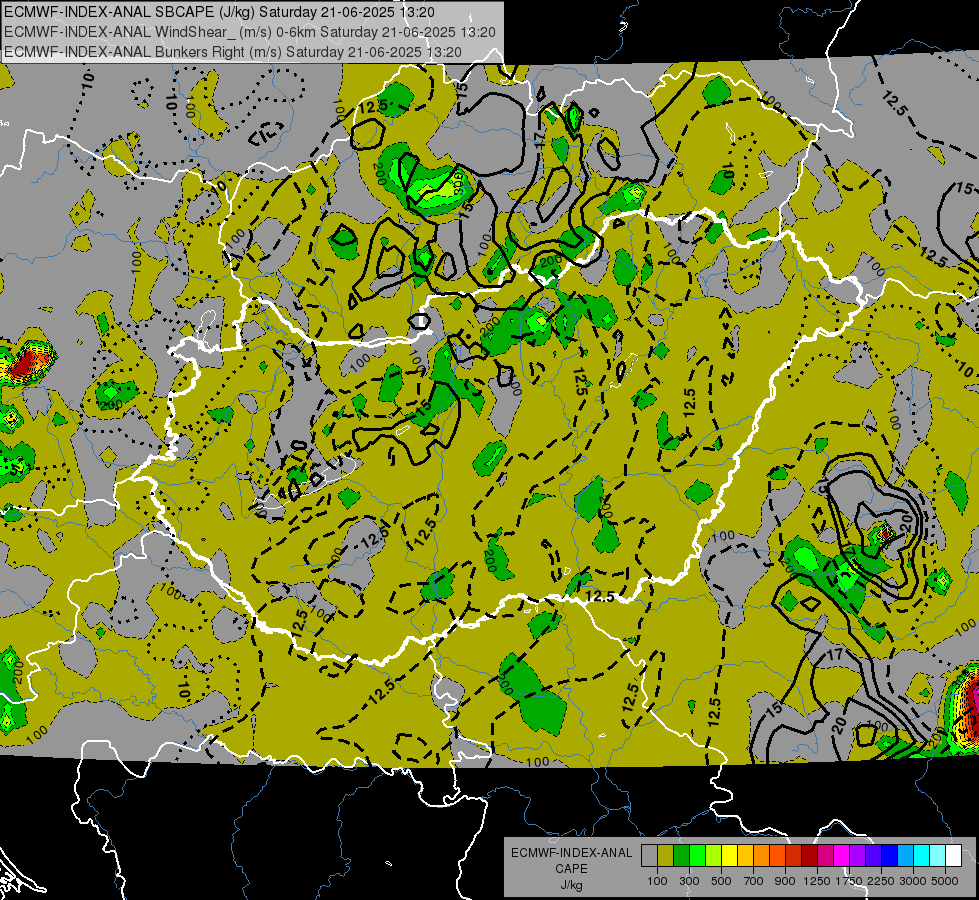Click the CAPE label in the legend
The image size is (979, 900).
571,868
